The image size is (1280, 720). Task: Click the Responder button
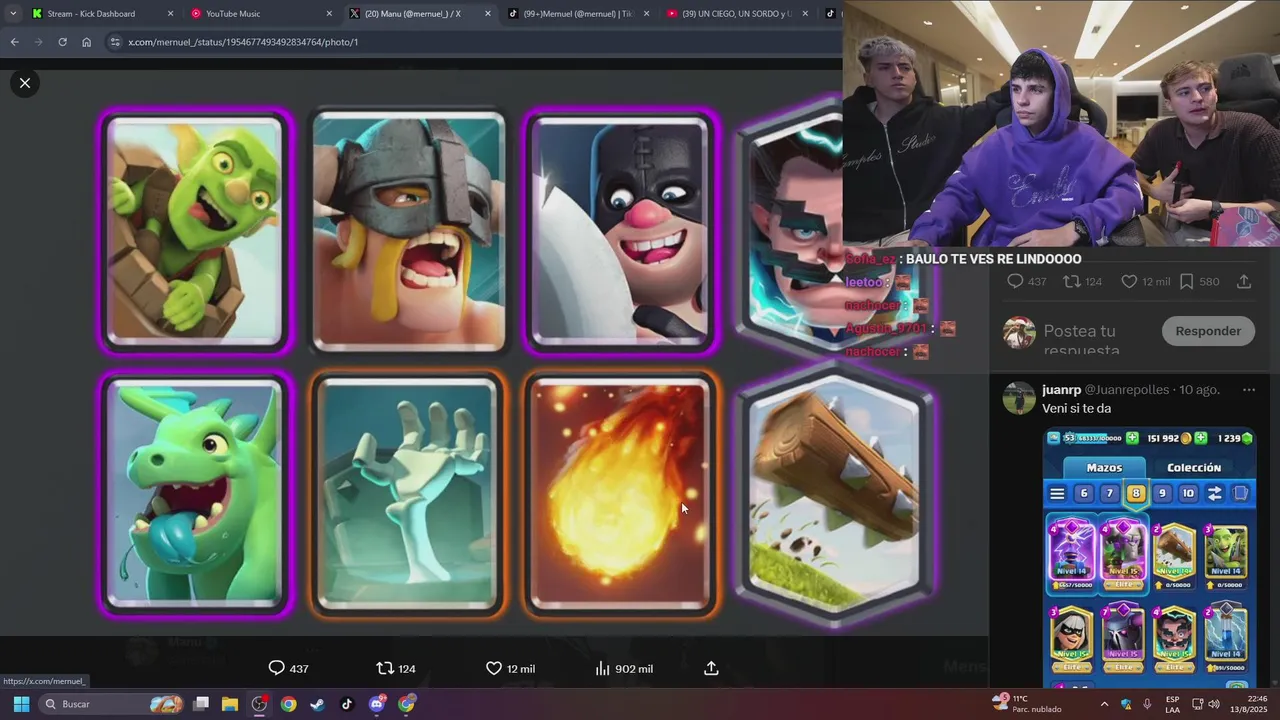(1208, 331)
